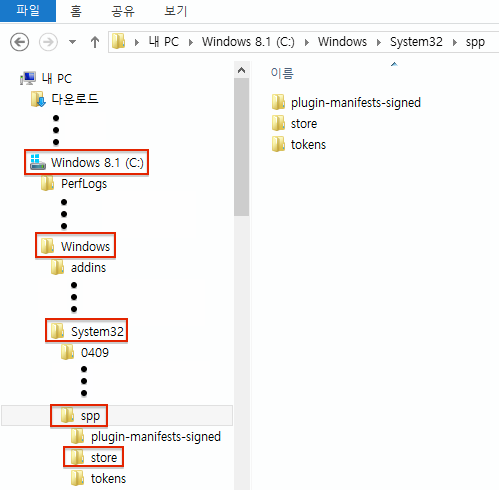The width and height of the screenshot is (499, 490).
Task: Click the navigation pane scrollbar thumb
Action: click(x=241, y=147)
